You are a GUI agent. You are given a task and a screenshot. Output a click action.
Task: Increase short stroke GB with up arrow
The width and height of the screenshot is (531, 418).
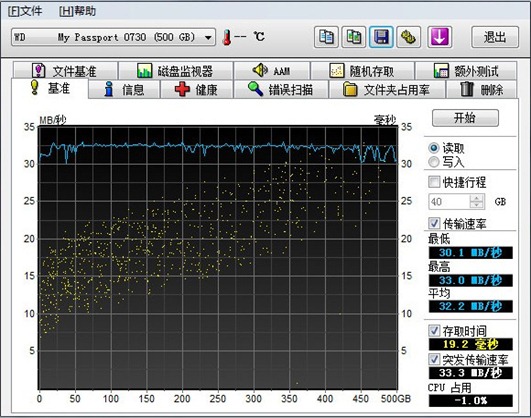point(477,198)
